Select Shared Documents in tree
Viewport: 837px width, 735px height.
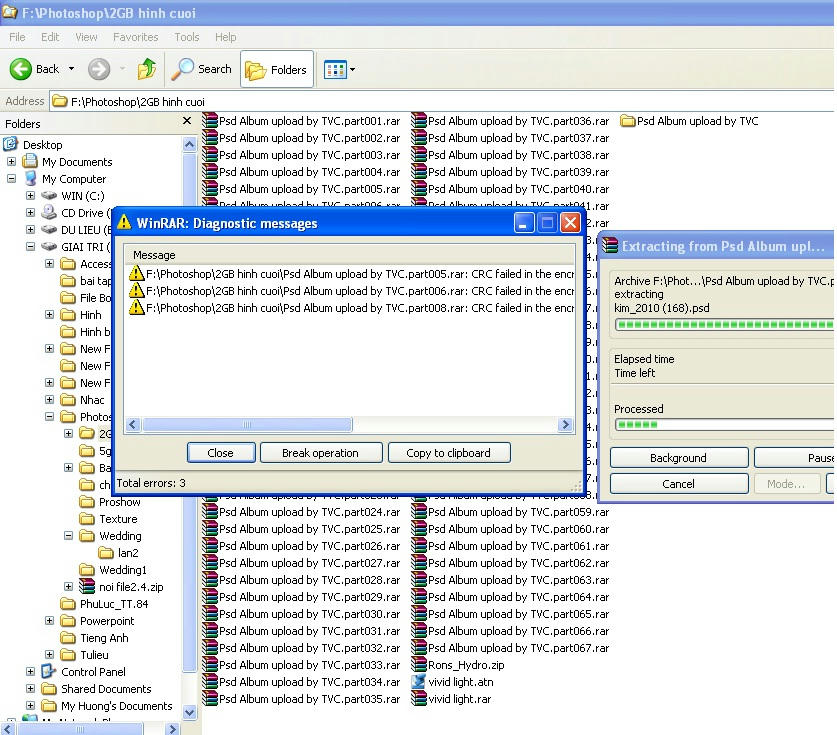97,689
